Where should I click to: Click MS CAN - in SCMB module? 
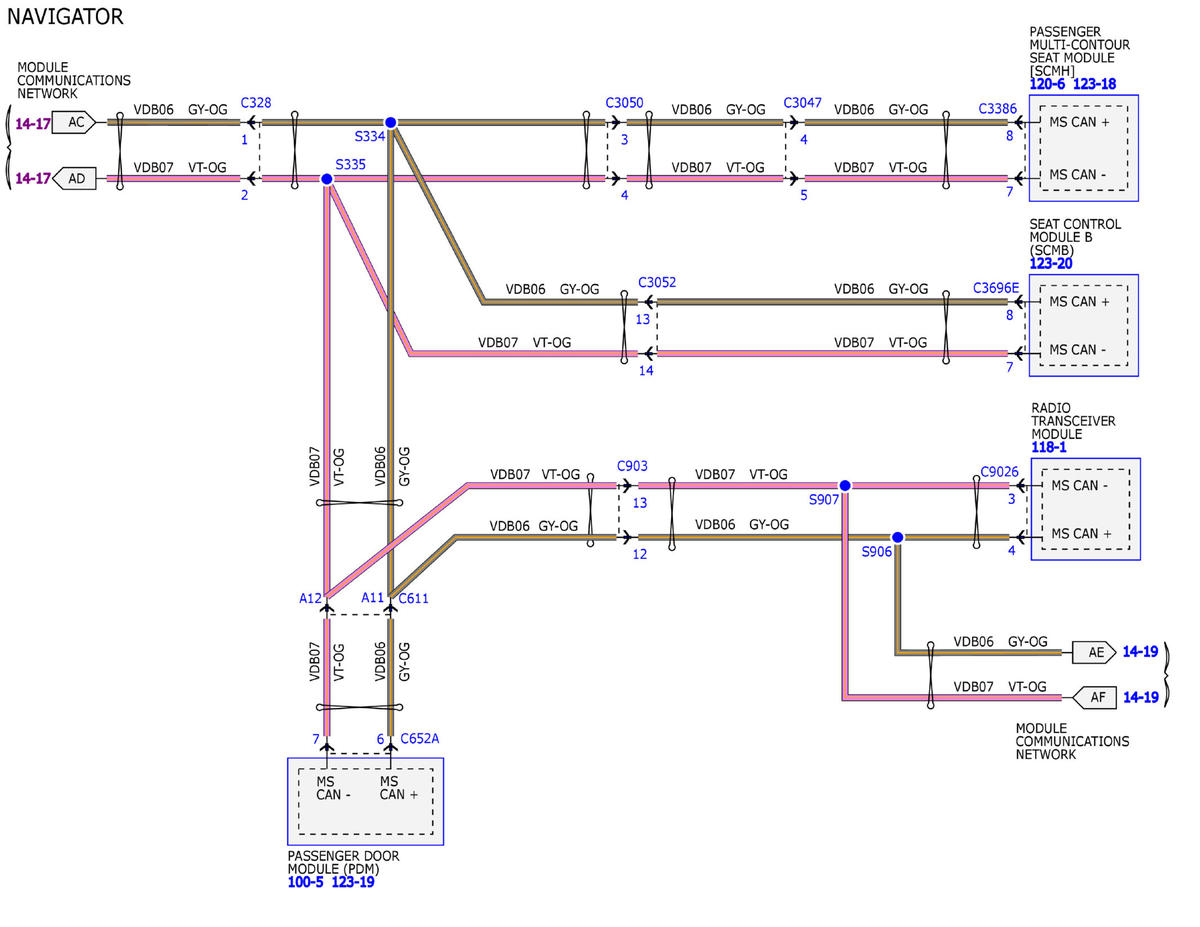pos(1078,350)
